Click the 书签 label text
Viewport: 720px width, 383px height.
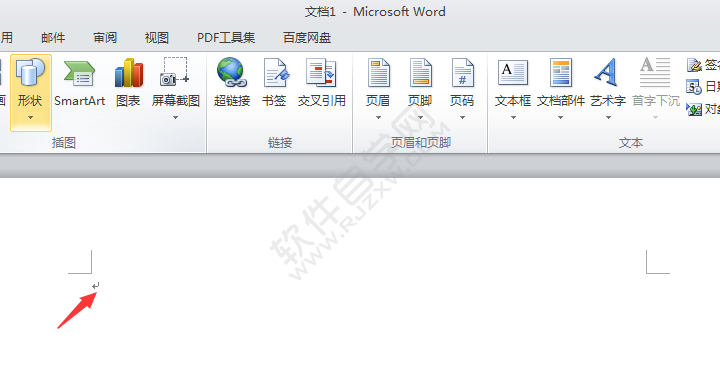[x=274, y=101]
